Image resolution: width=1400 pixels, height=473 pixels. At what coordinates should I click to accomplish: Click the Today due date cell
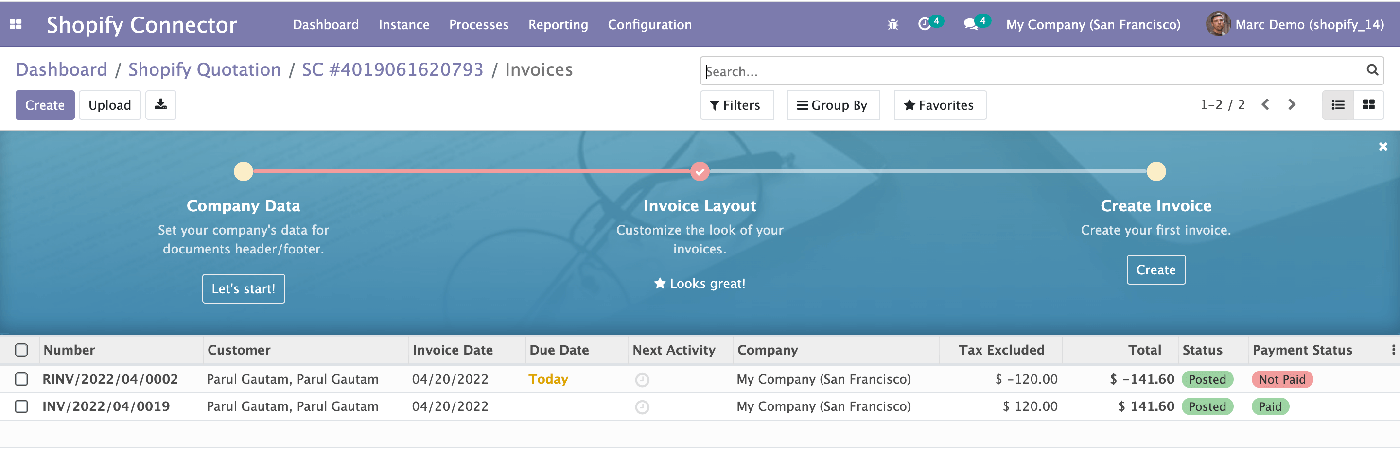coord(548,379)
